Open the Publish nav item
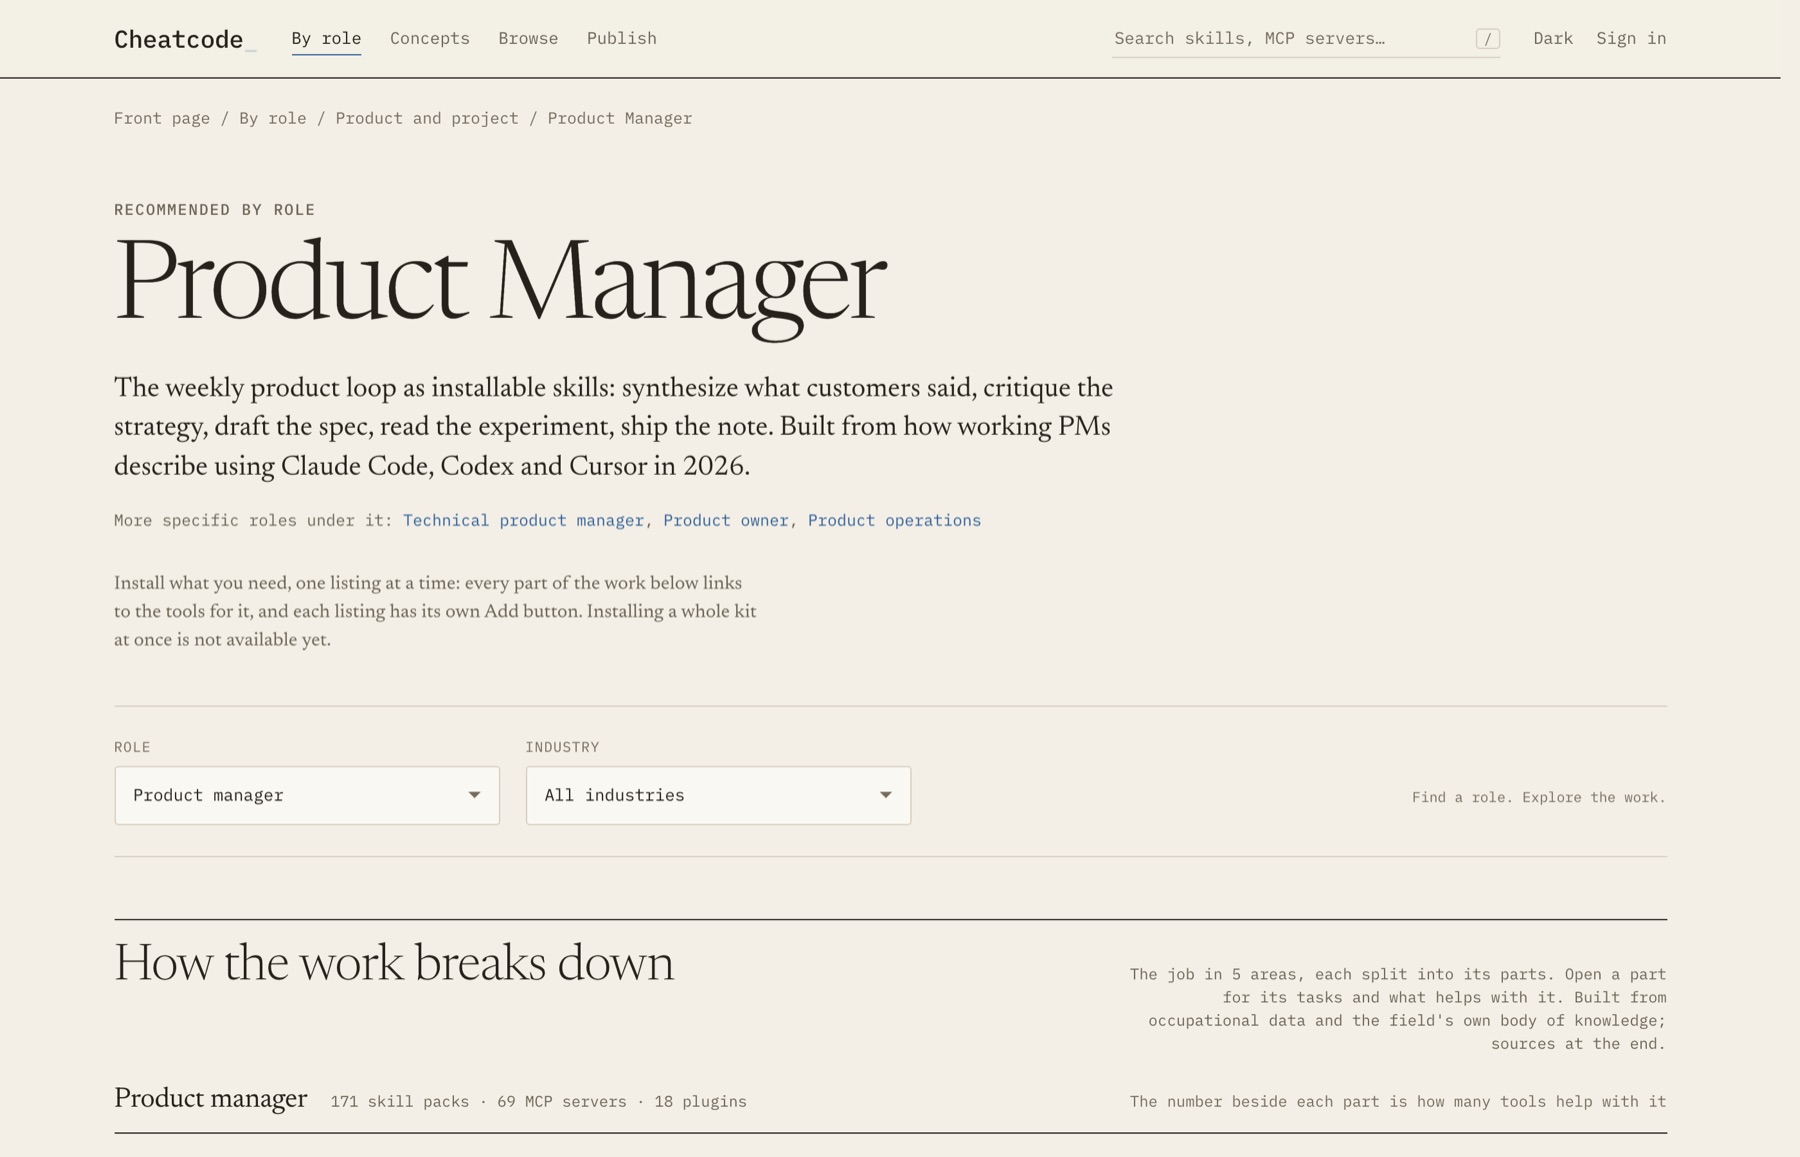The width and height of the screenshot is (1800, 1157). click(x=622, y=38)
